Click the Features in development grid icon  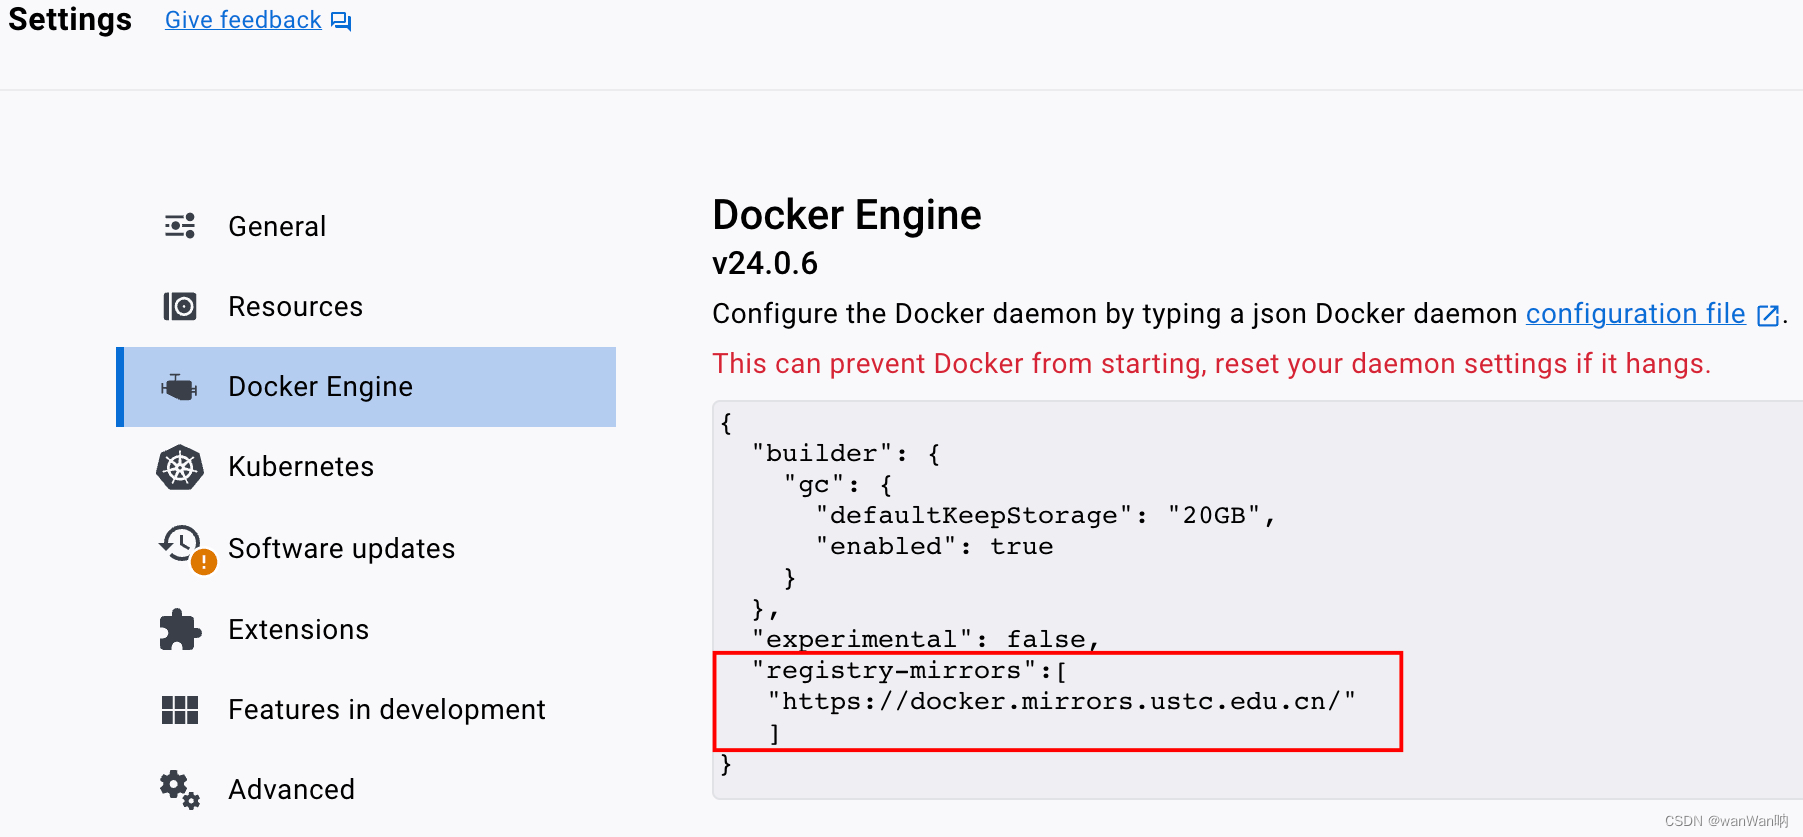180,710
